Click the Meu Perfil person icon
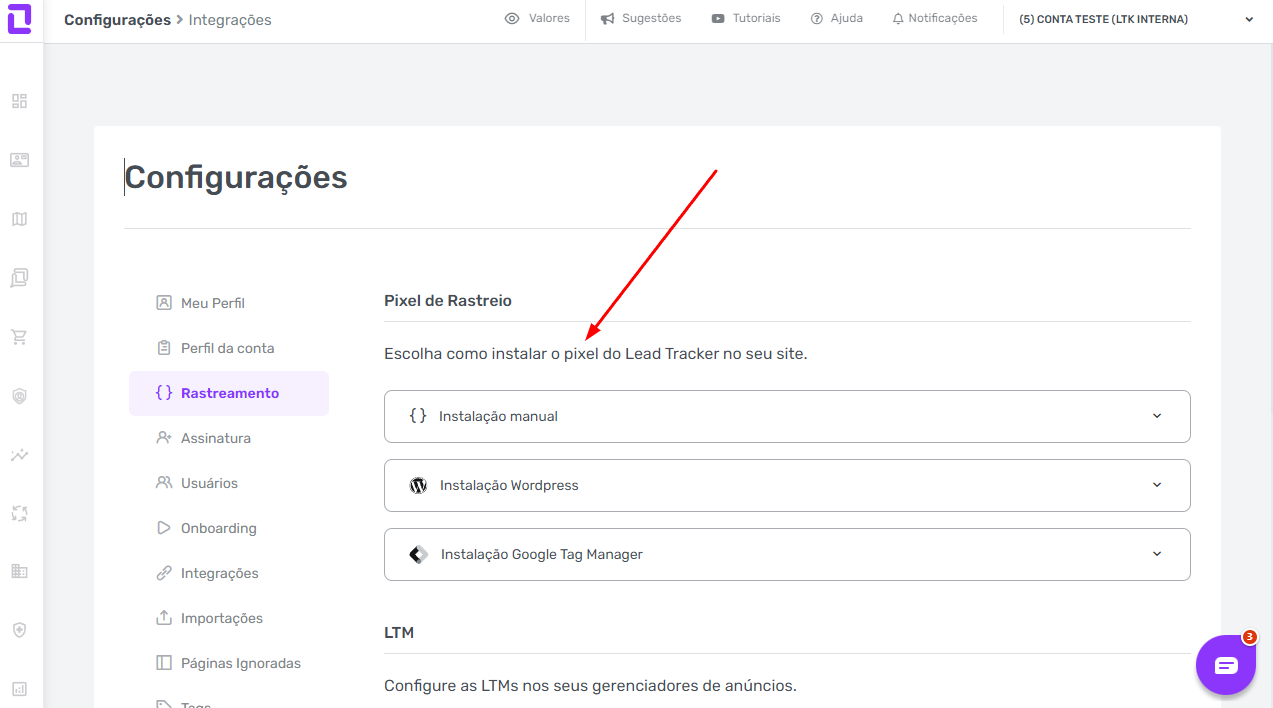The height and width of the screenshot is (708, 1273). 164,303
